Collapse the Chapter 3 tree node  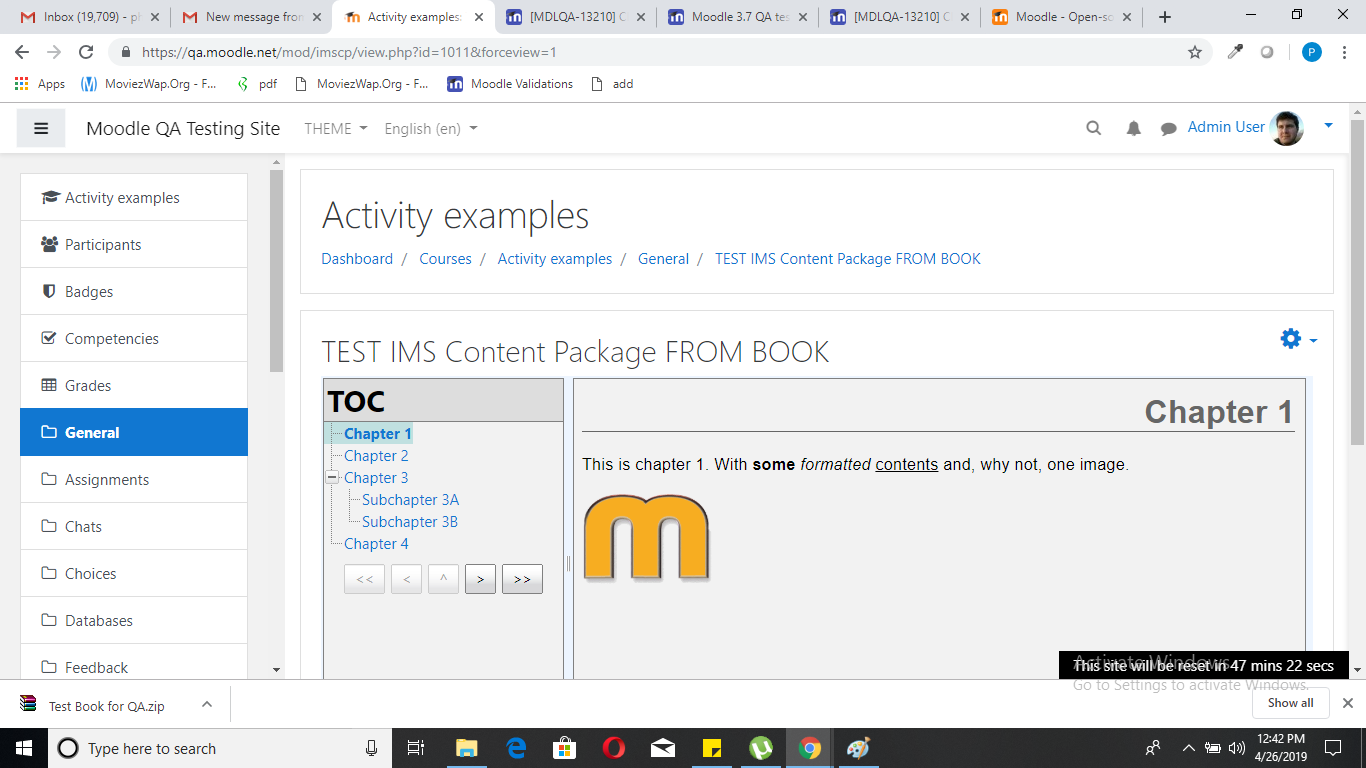(x=332, y=478)
